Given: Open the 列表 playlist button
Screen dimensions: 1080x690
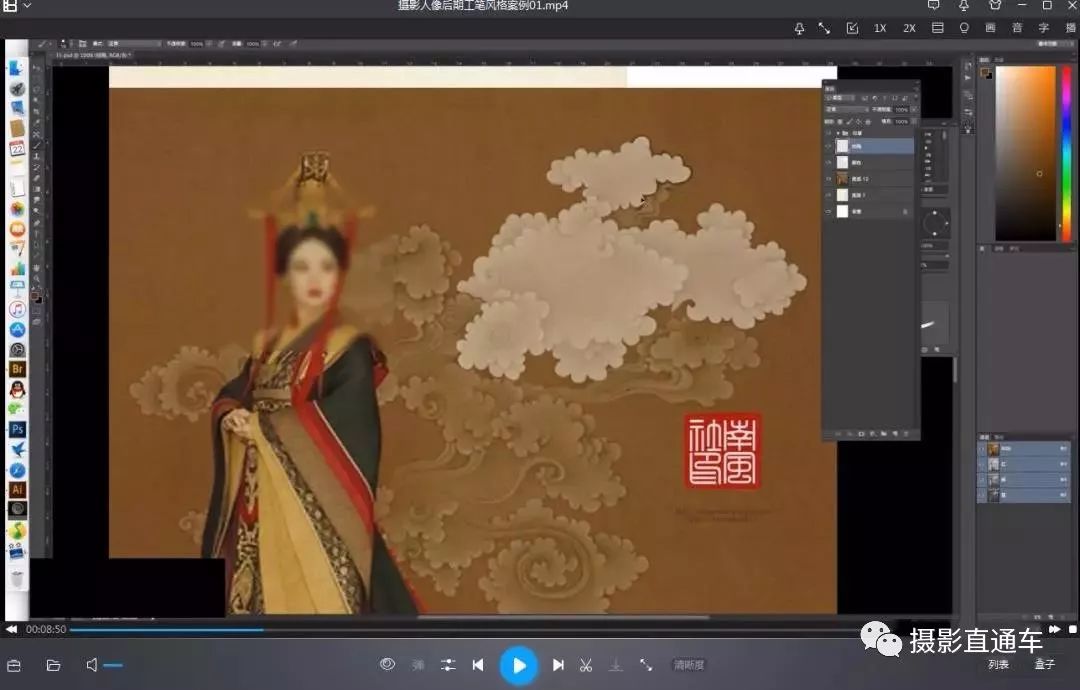Looking at the screenshot, I should pos(998,665).
